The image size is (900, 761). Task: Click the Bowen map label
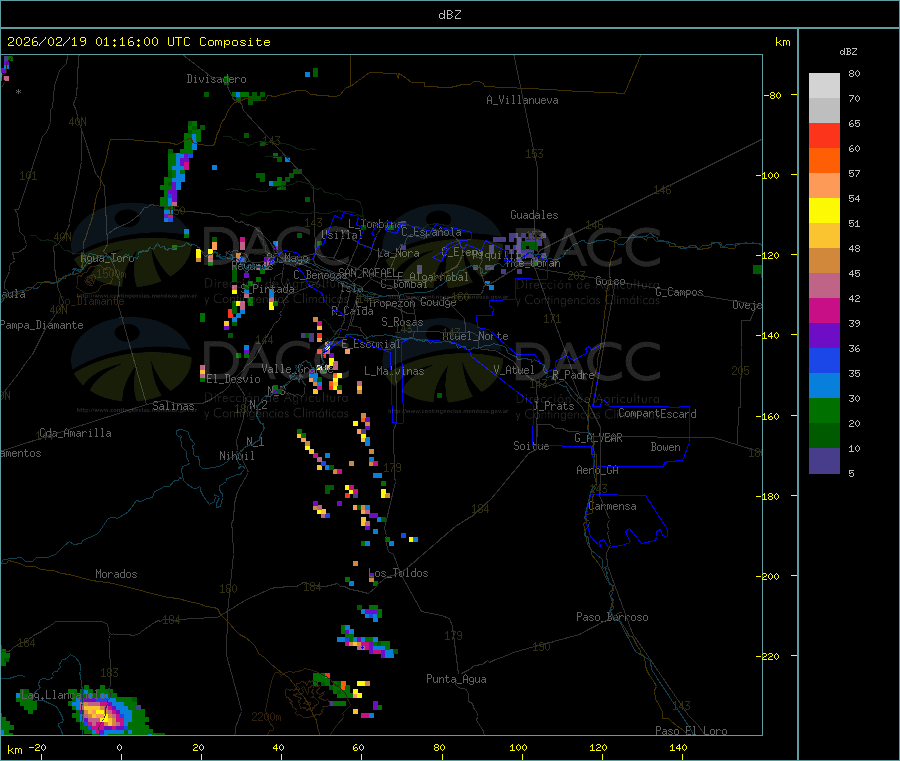pos(665,447)
